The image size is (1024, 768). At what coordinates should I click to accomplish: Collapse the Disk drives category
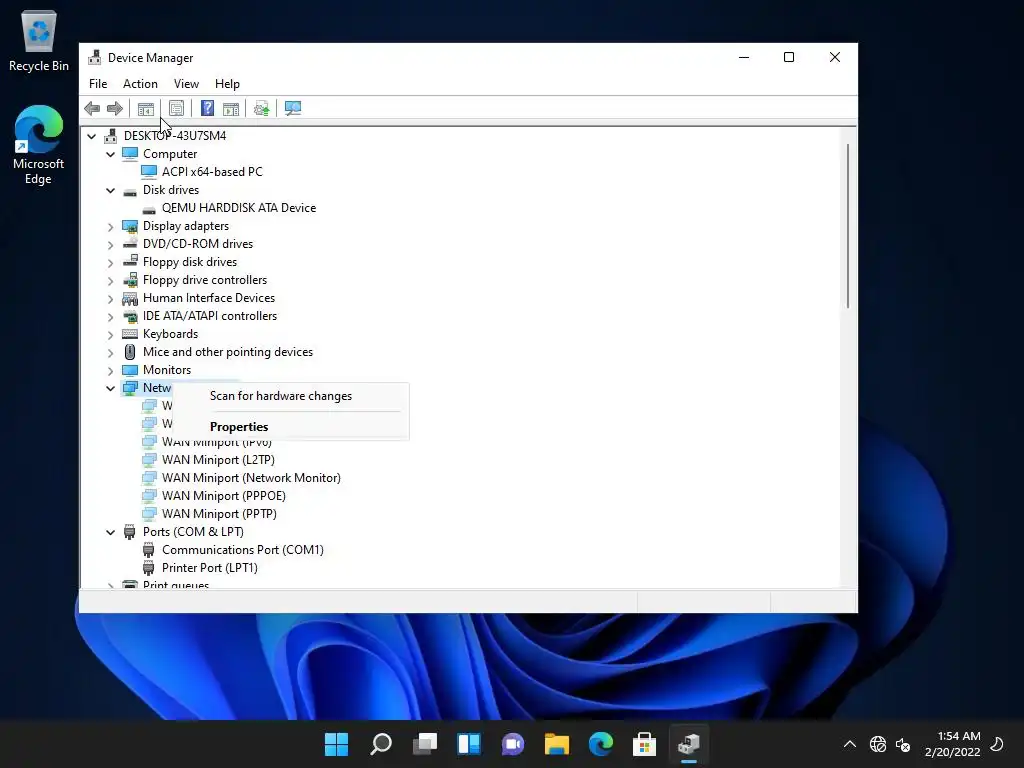pos(110,190)
